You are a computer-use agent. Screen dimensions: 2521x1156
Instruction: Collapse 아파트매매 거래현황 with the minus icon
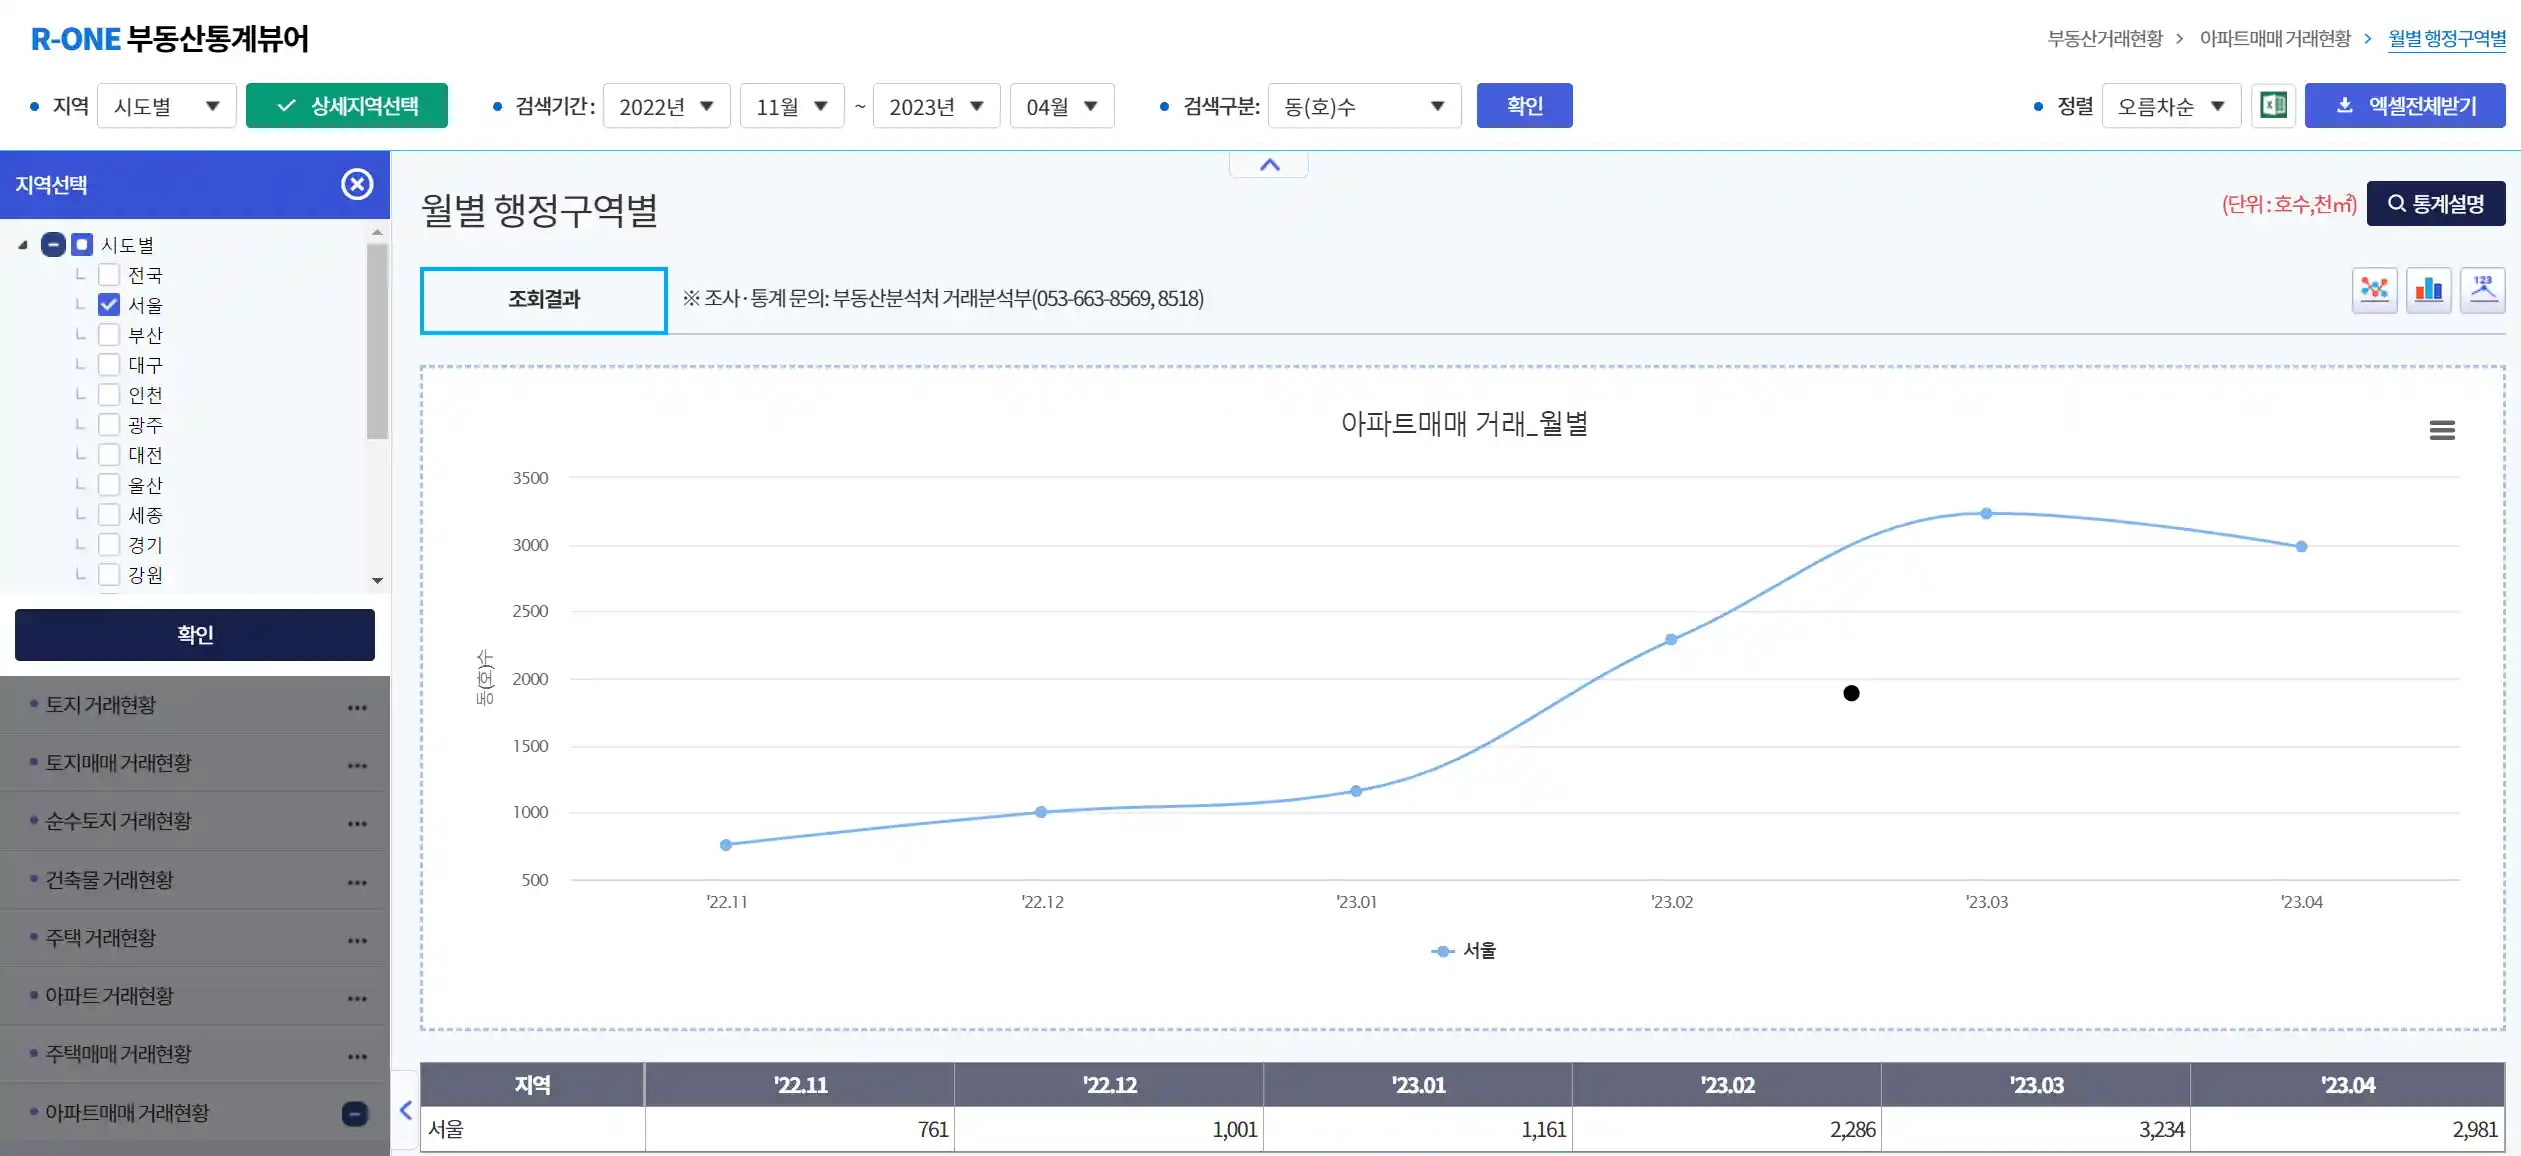[x=355, y=1114]
